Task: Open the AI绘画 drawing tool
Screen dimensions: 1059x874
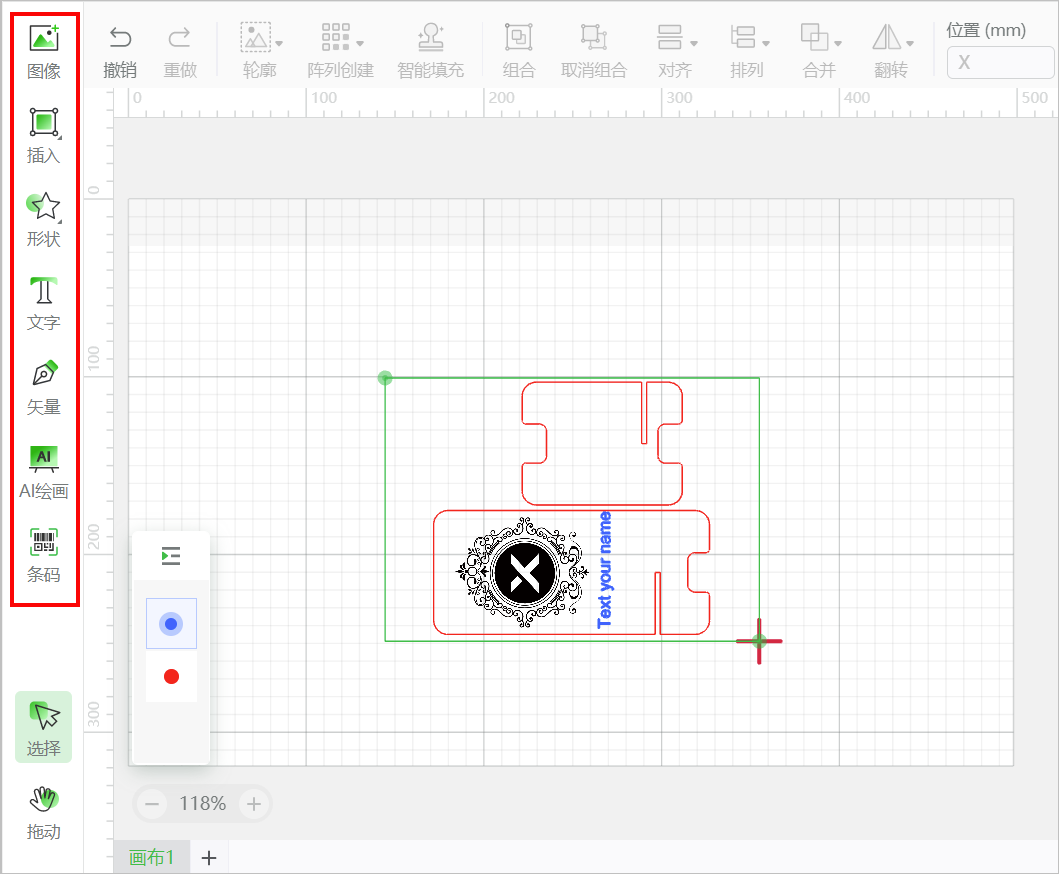Action: (44, 471)
